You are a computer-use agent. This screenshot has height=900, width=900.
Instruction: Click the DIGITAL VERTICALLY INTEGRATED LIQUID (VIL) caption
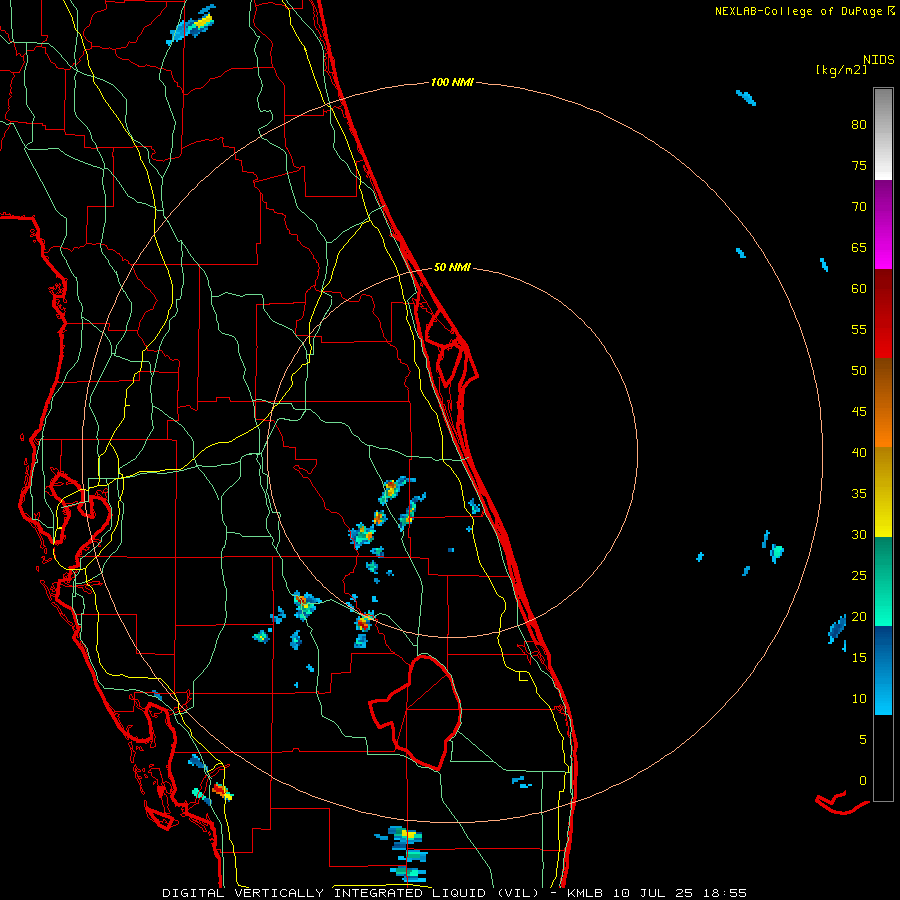tap(350, 893)
